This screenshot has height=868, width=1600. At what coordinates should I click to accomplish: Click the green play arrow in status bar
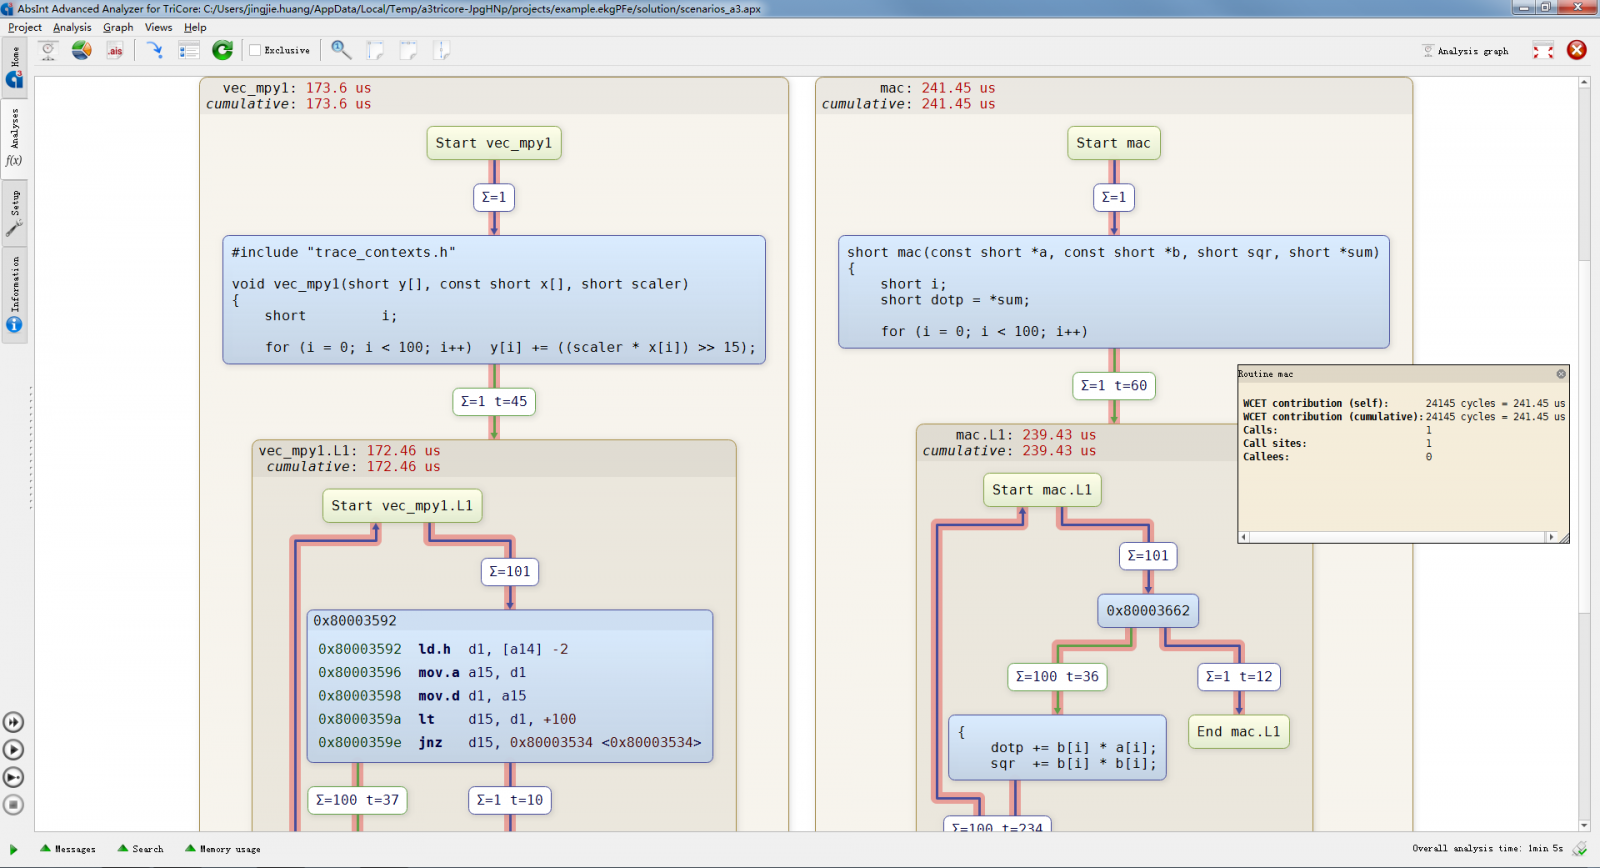tap(14, 849)
